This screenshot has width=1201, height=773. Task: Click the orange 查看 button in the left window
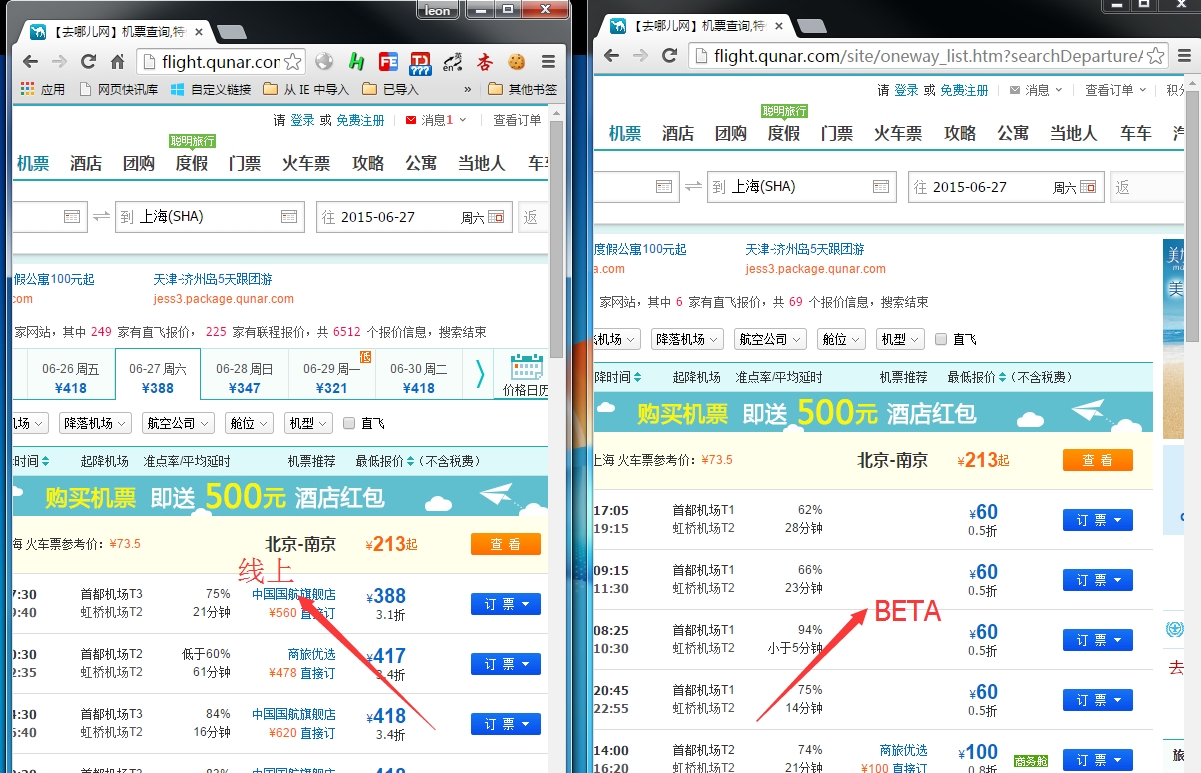pos(506,544)
